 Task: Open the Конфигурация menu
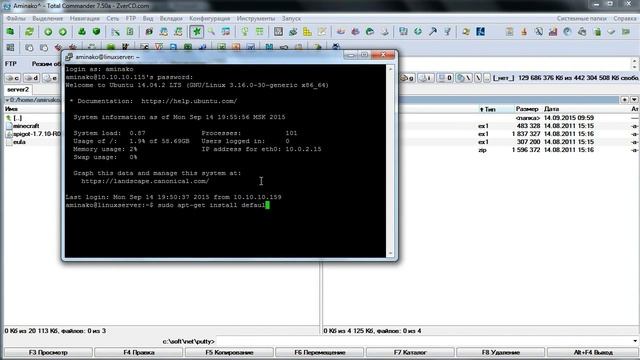(x=209, y=18)
